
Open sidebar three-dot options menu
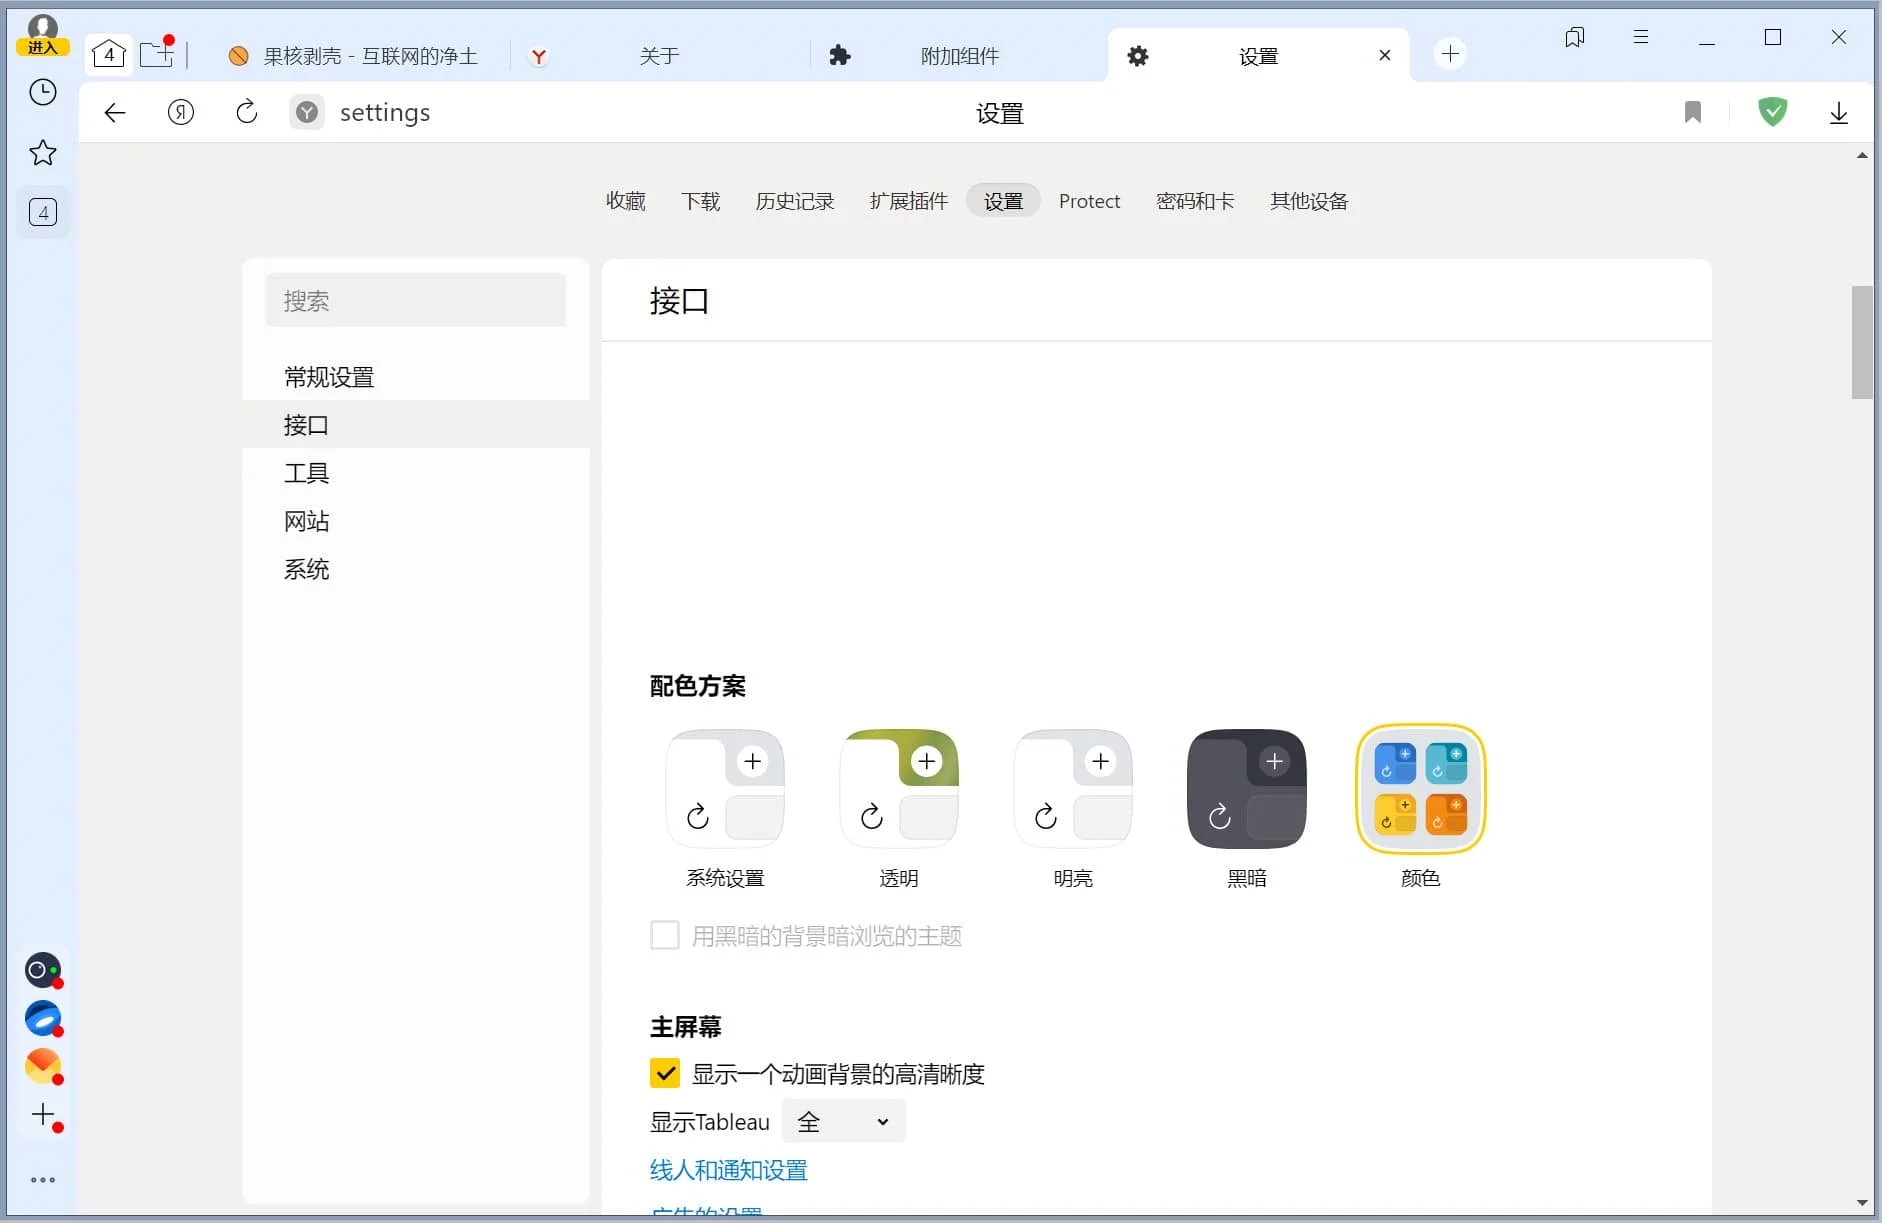click(x=43, y=1179)
